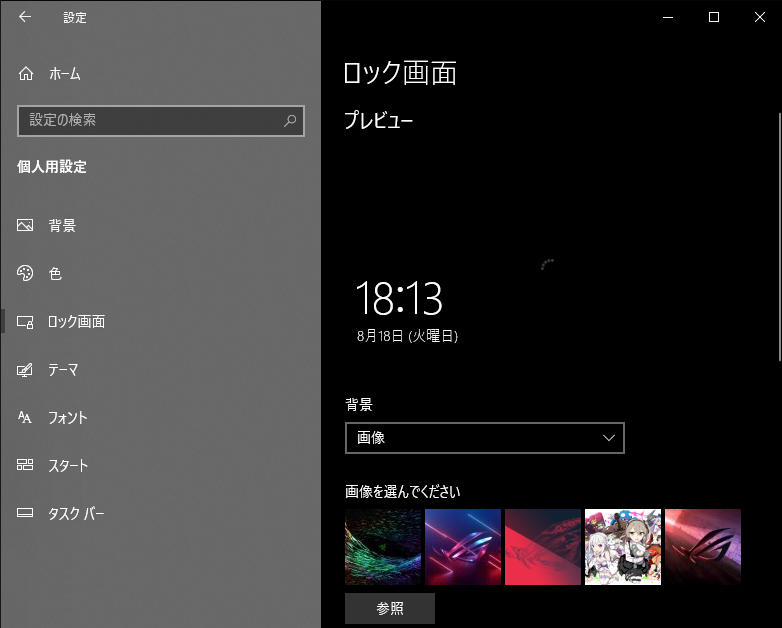Maximize the Settings window

[714, 17]
